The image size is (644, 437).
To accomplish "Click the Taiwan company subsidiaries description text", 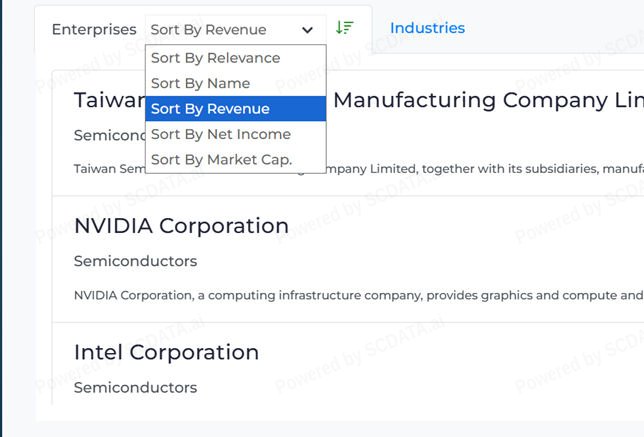I will (480, 169).
